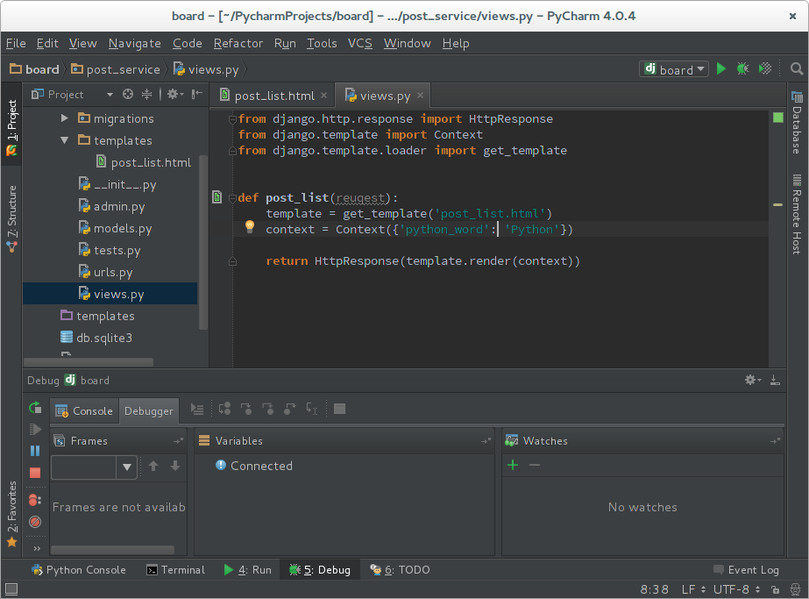Click Step Into My Code icon

[268, 409]
